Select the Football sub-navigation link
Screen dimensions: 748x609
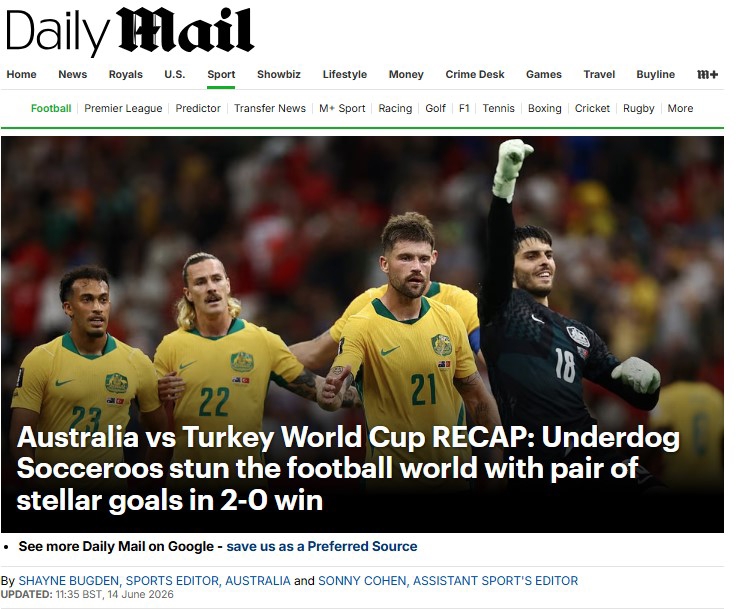click(x=51, y=108)
